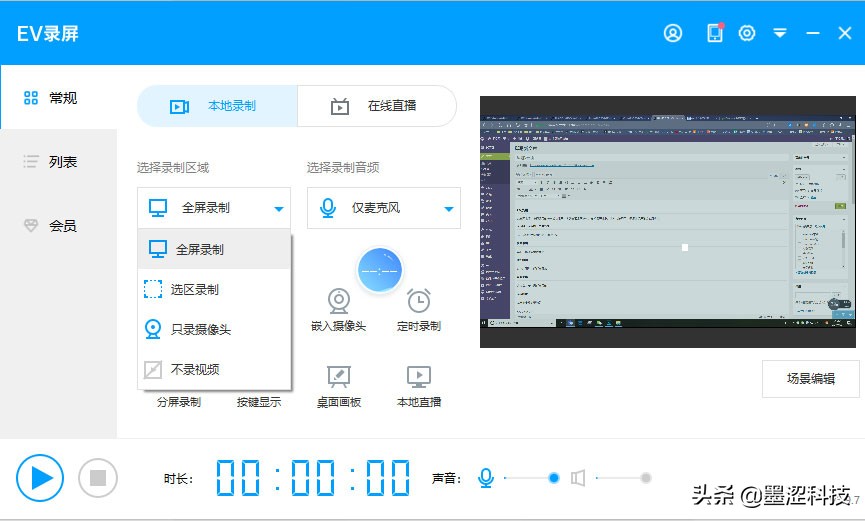Switch to the 列表 sidebar tab
This screenshot has width=865, height=521.
[x=58, y=162]
